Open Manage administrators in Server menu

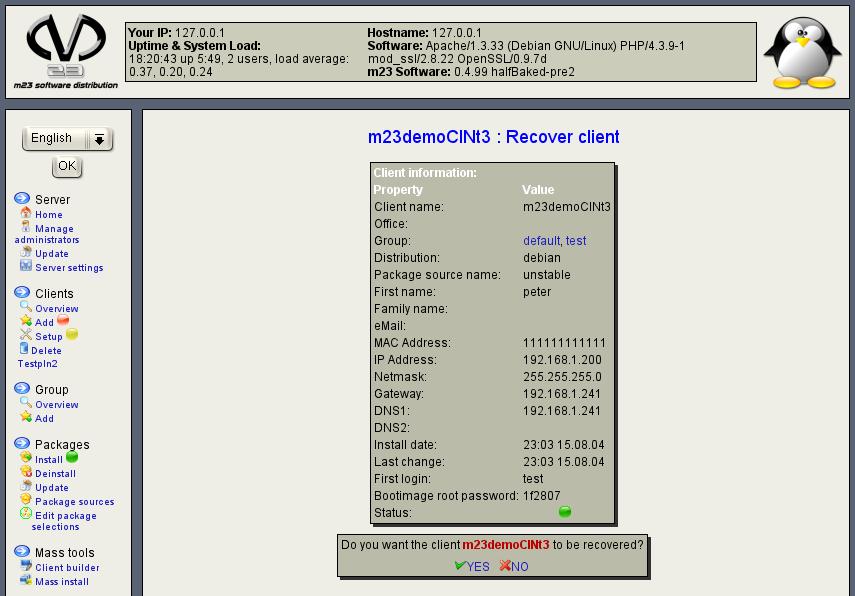(46, 234)
